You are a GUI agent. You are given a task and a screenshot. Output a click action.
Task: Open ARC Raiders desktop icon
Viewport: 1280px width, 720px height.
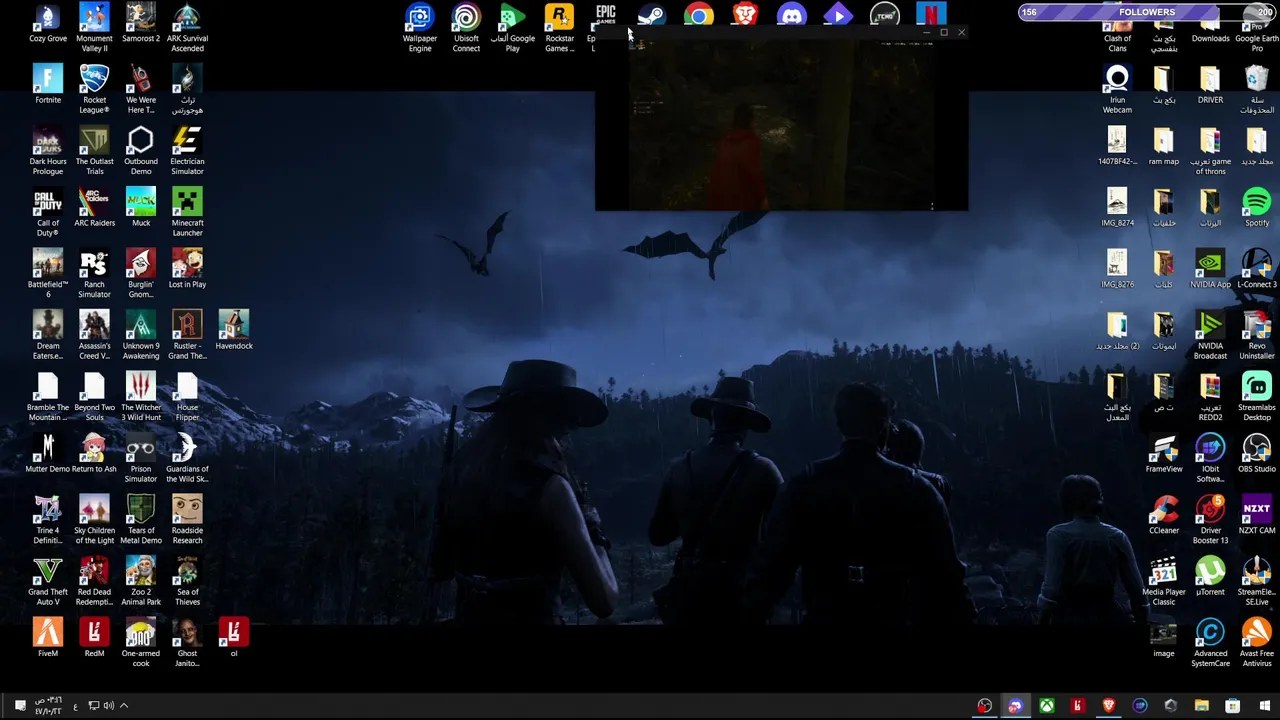point(94,208)
